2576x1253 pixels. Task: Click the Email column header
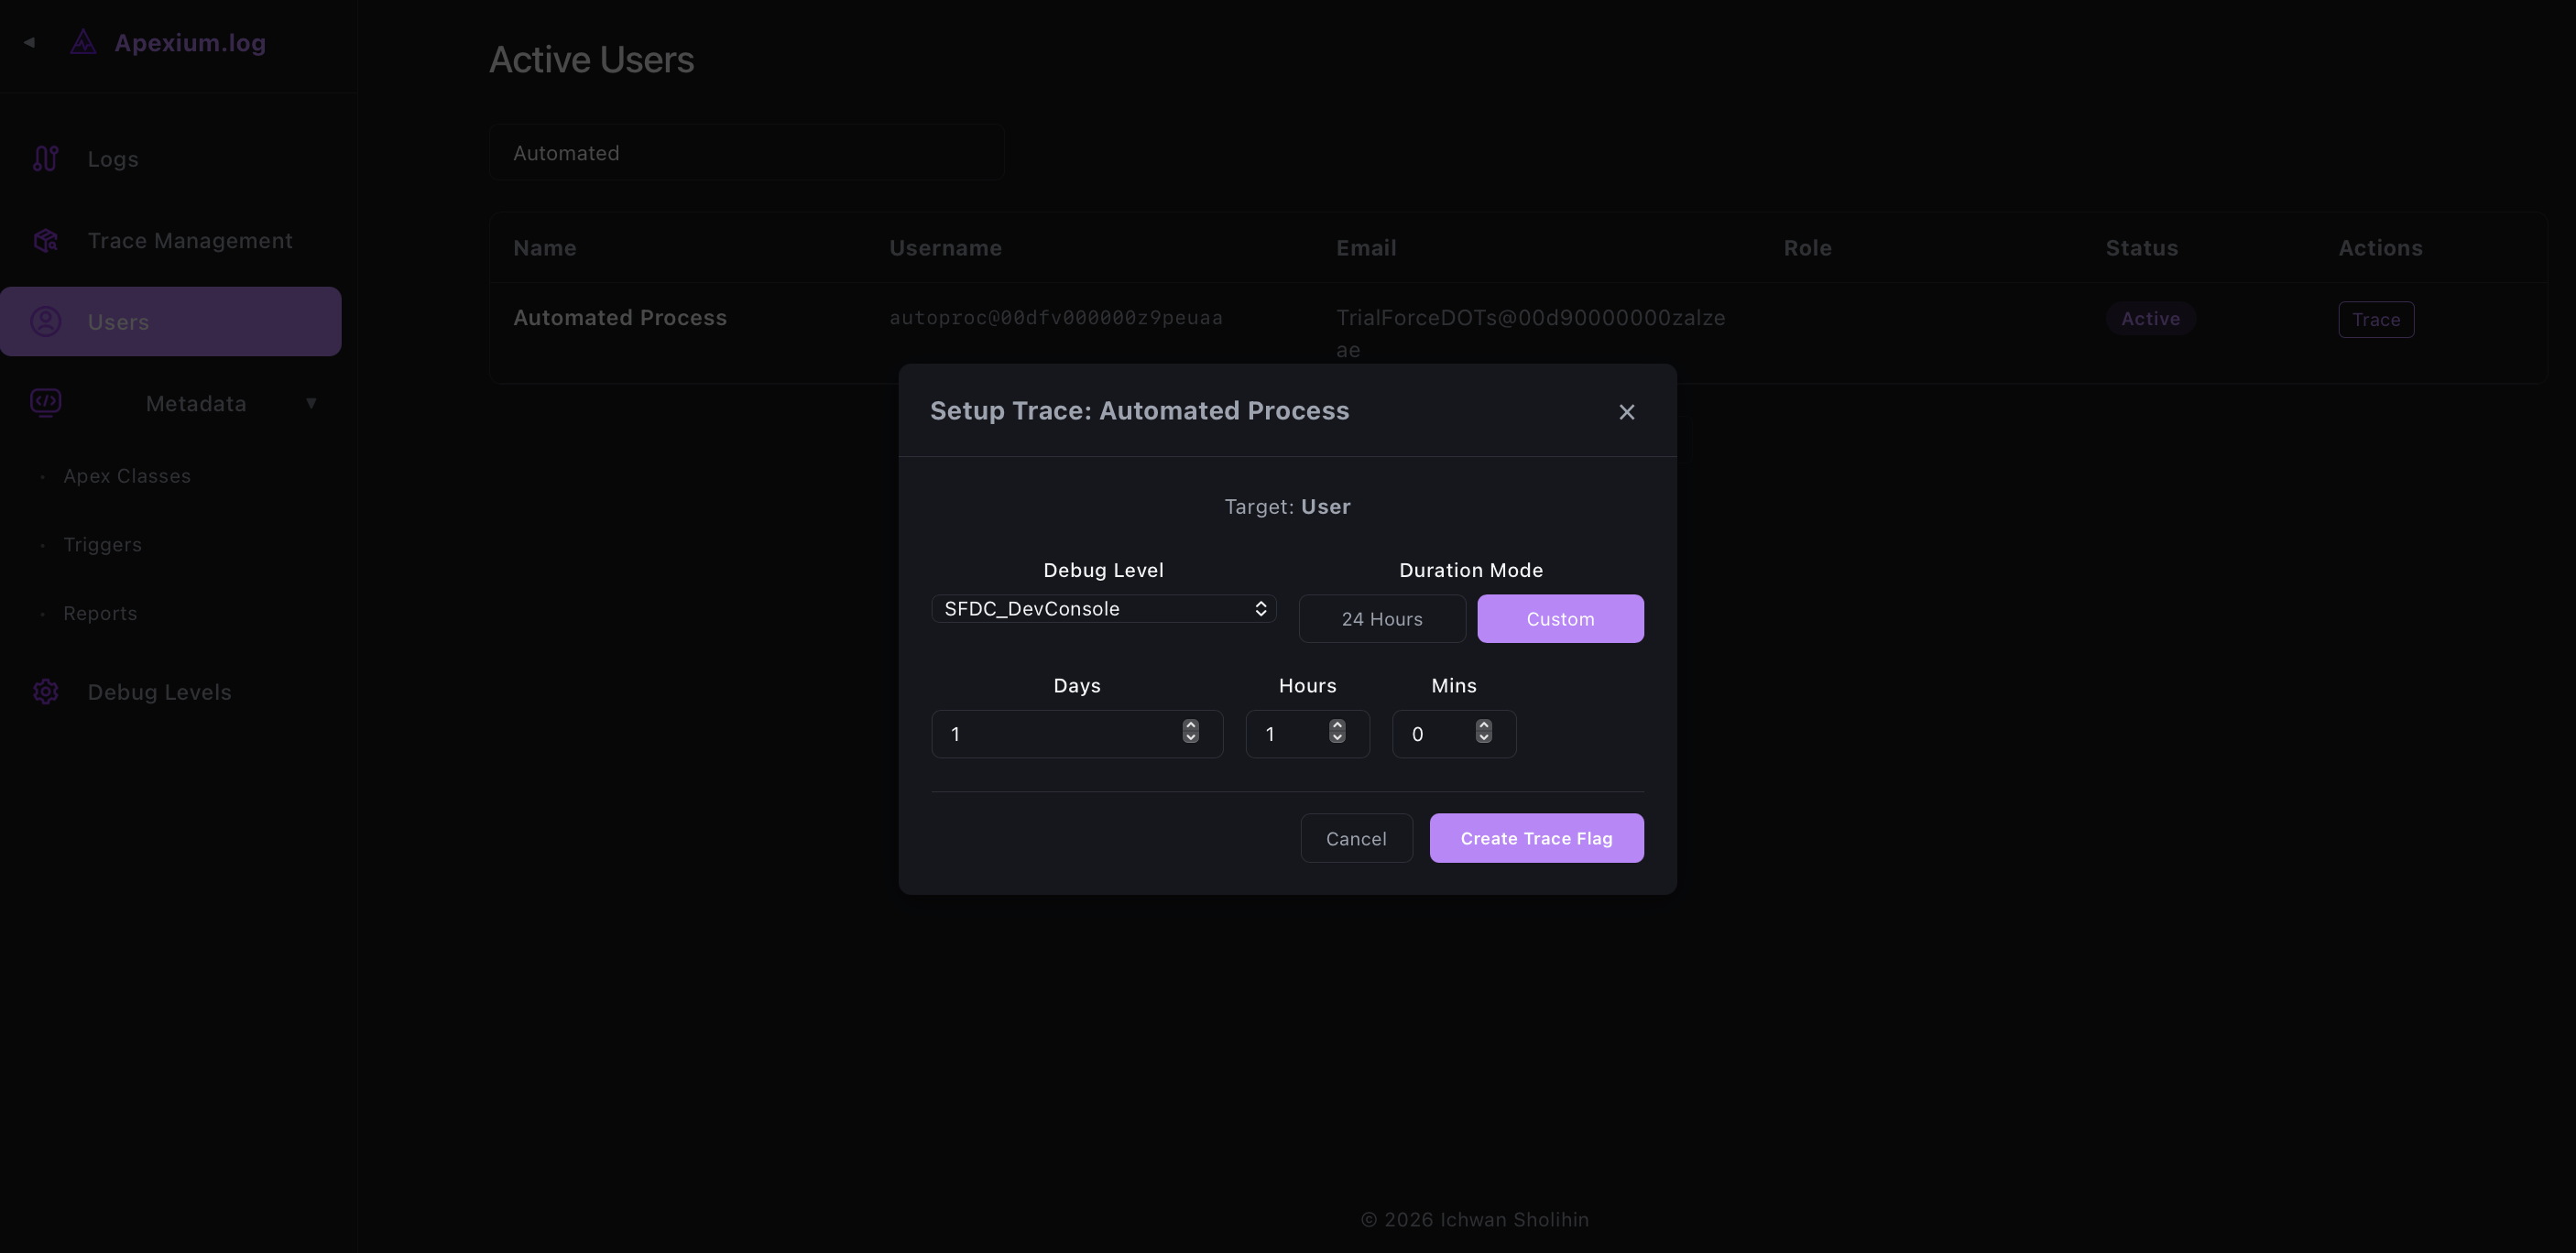click(1366, 247)
